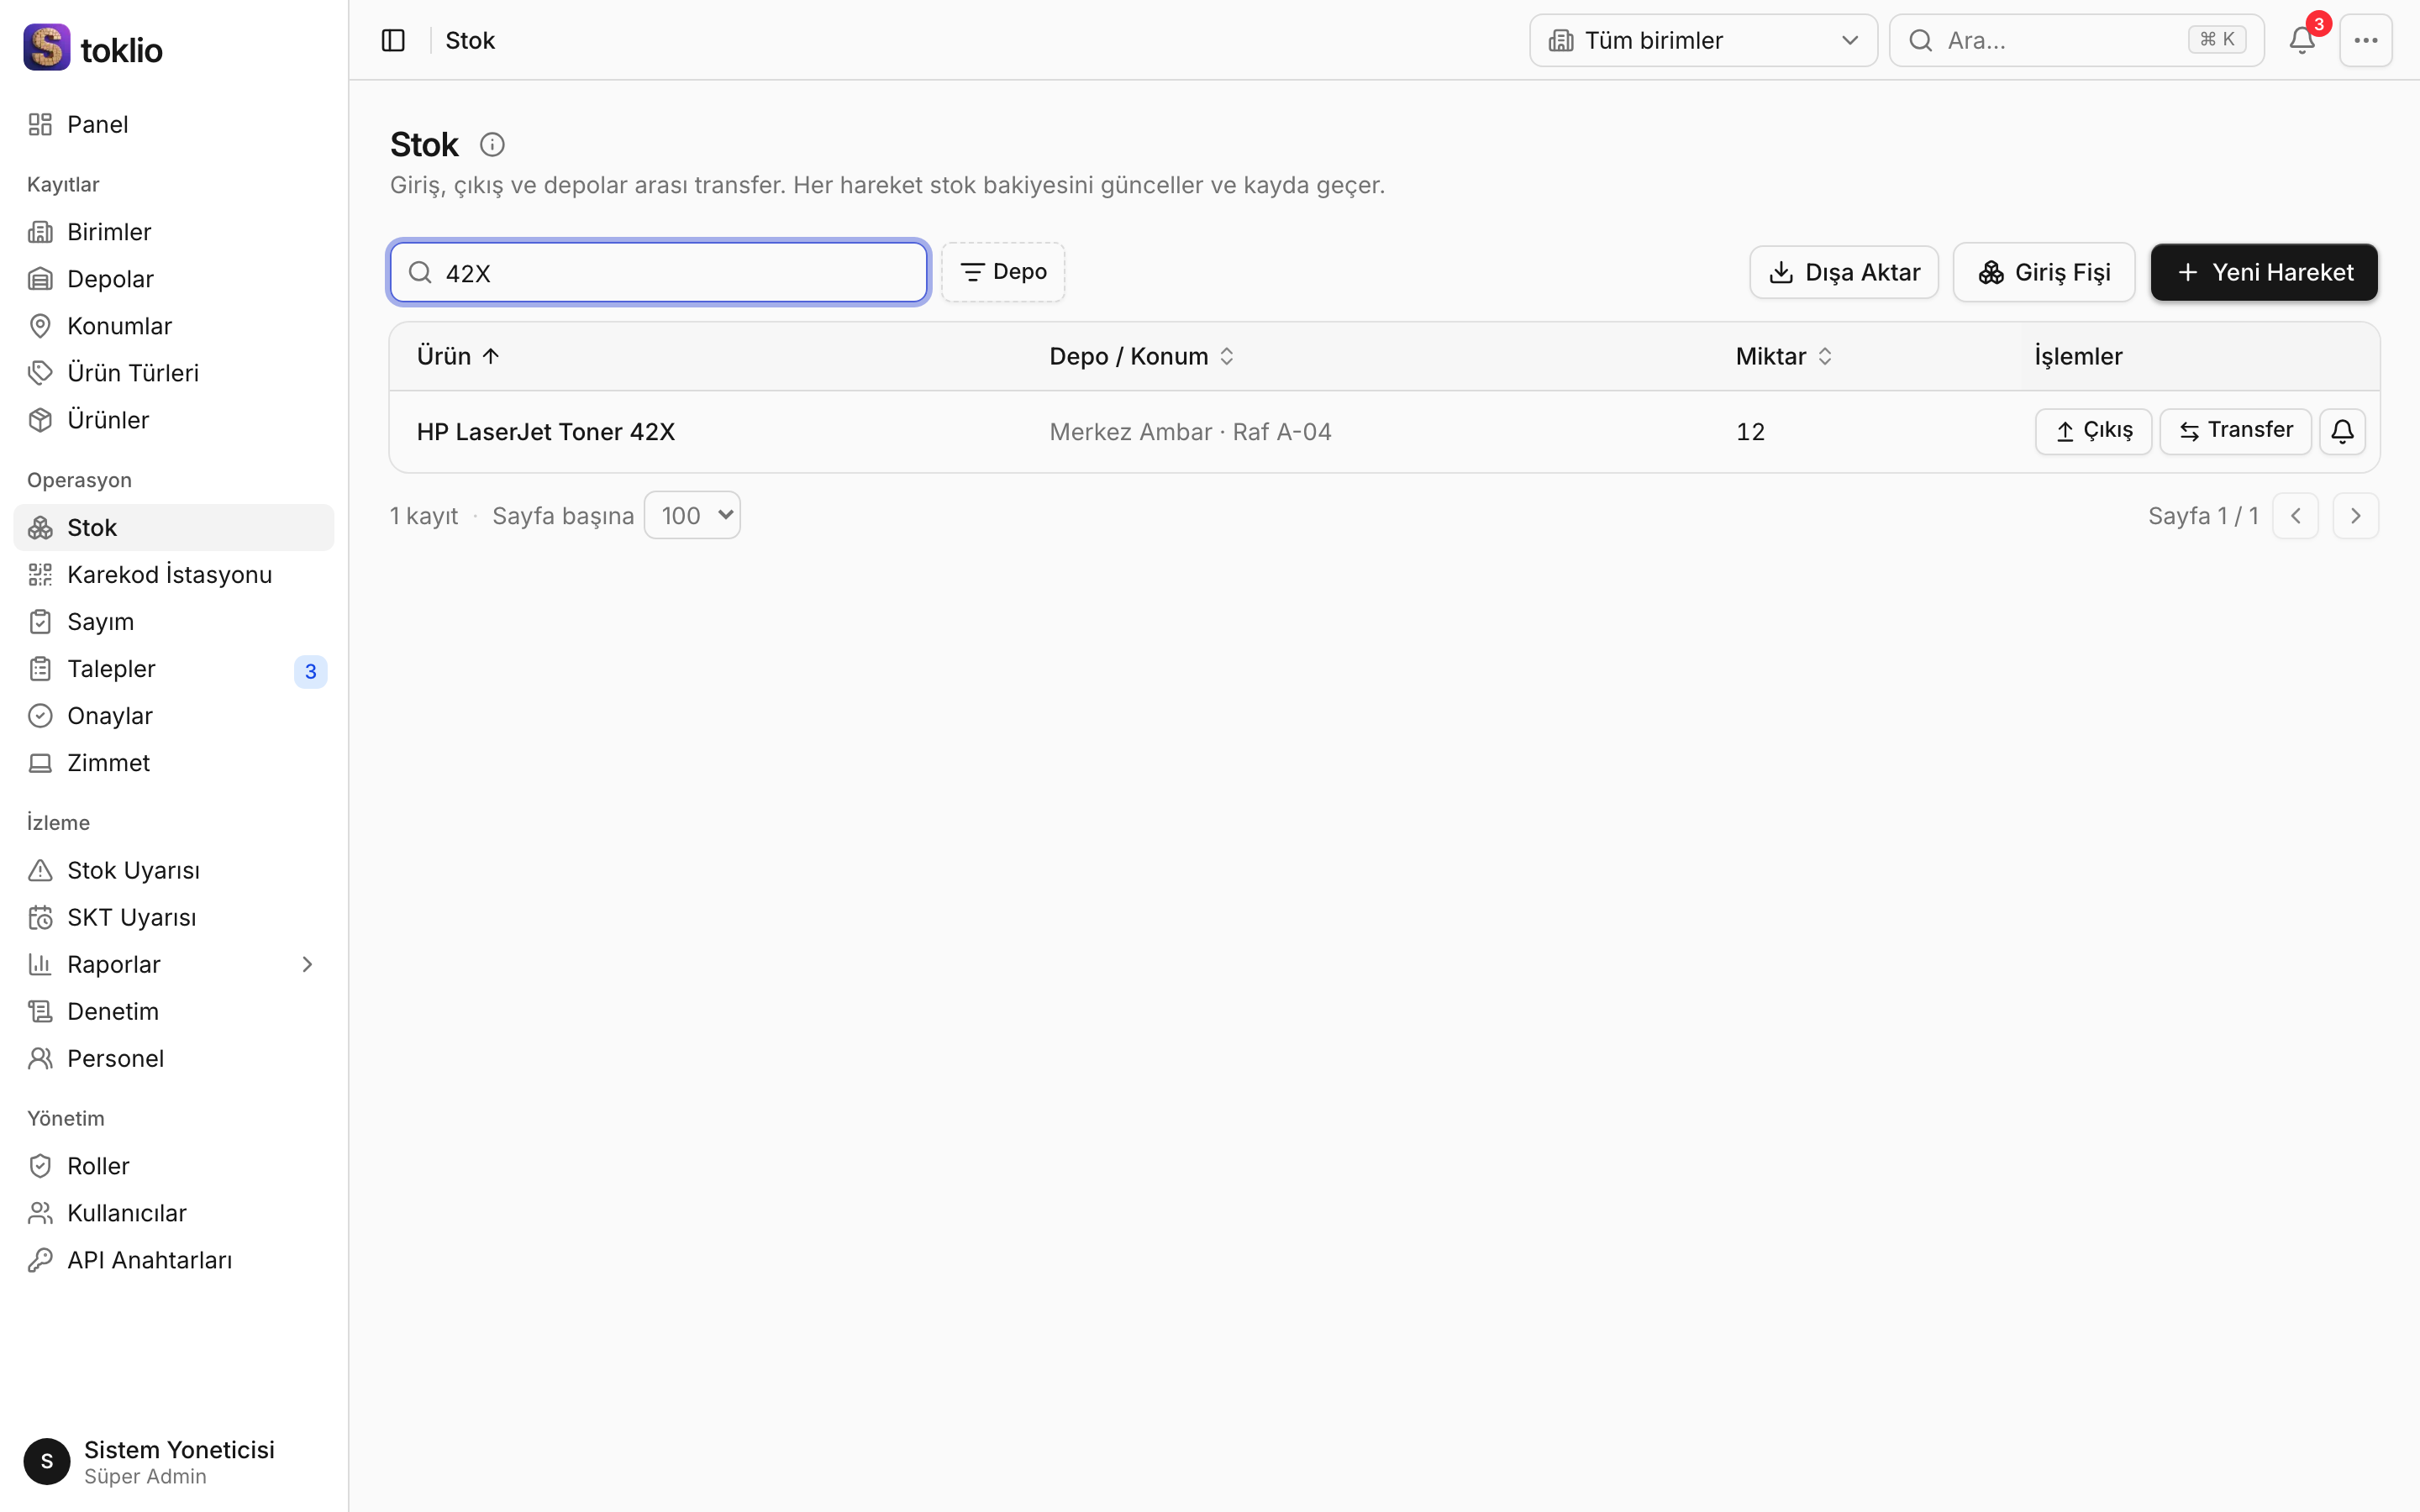
Task: Open the Depo filter button
Action: click(1003, 272)
